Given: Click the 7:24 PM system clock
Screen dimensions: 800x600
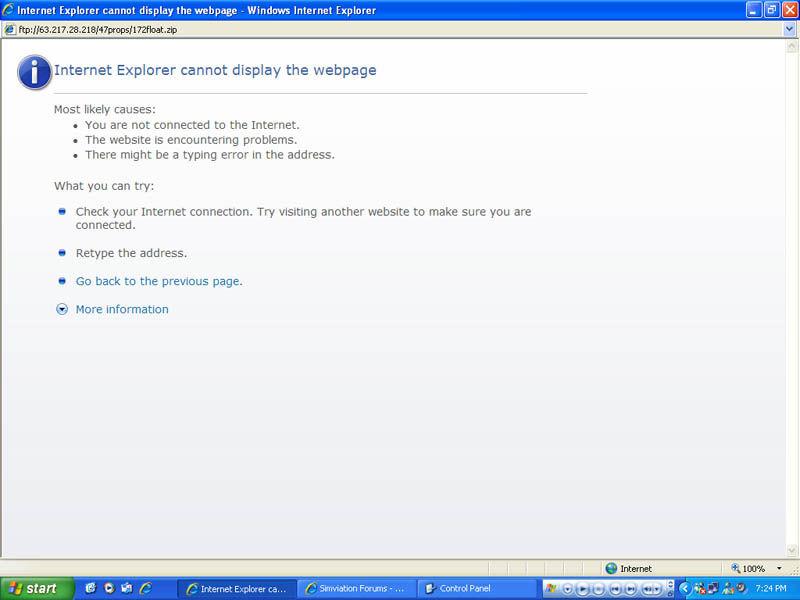Looking at the screenshot, I should [x=771, y=588].
